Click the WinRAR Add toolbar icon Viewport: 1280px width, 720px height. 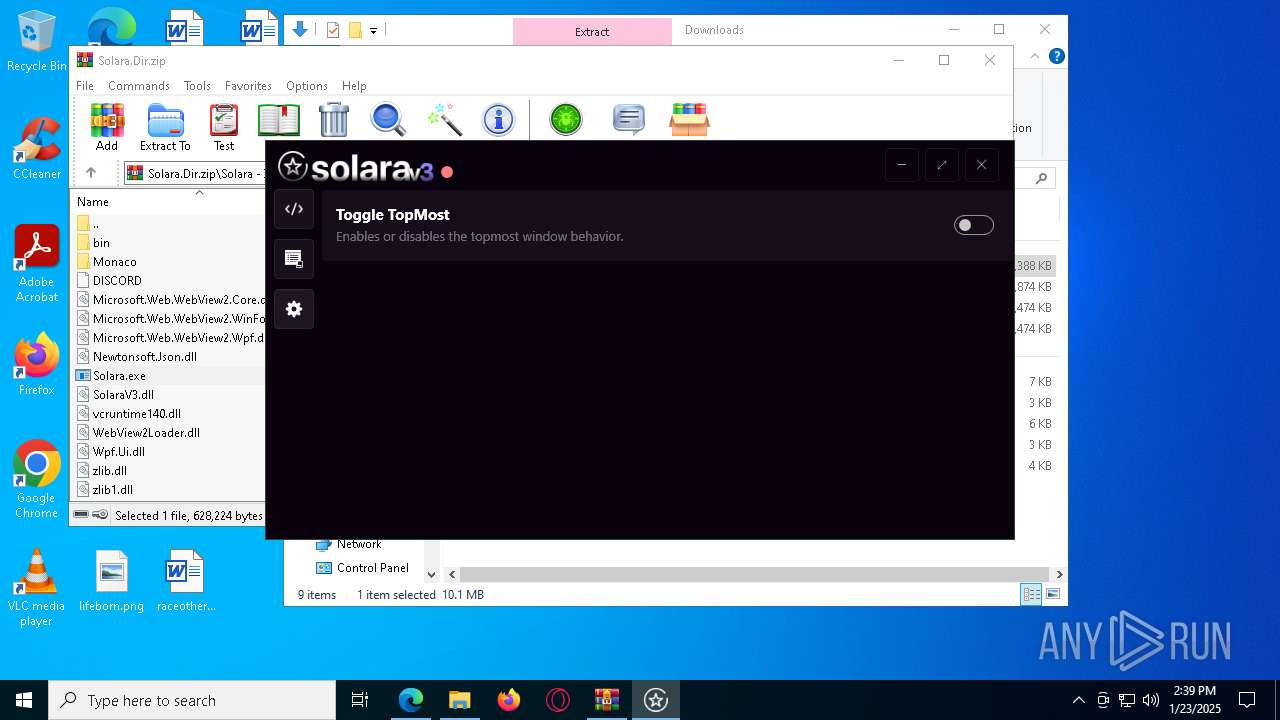tap(107, 127)
